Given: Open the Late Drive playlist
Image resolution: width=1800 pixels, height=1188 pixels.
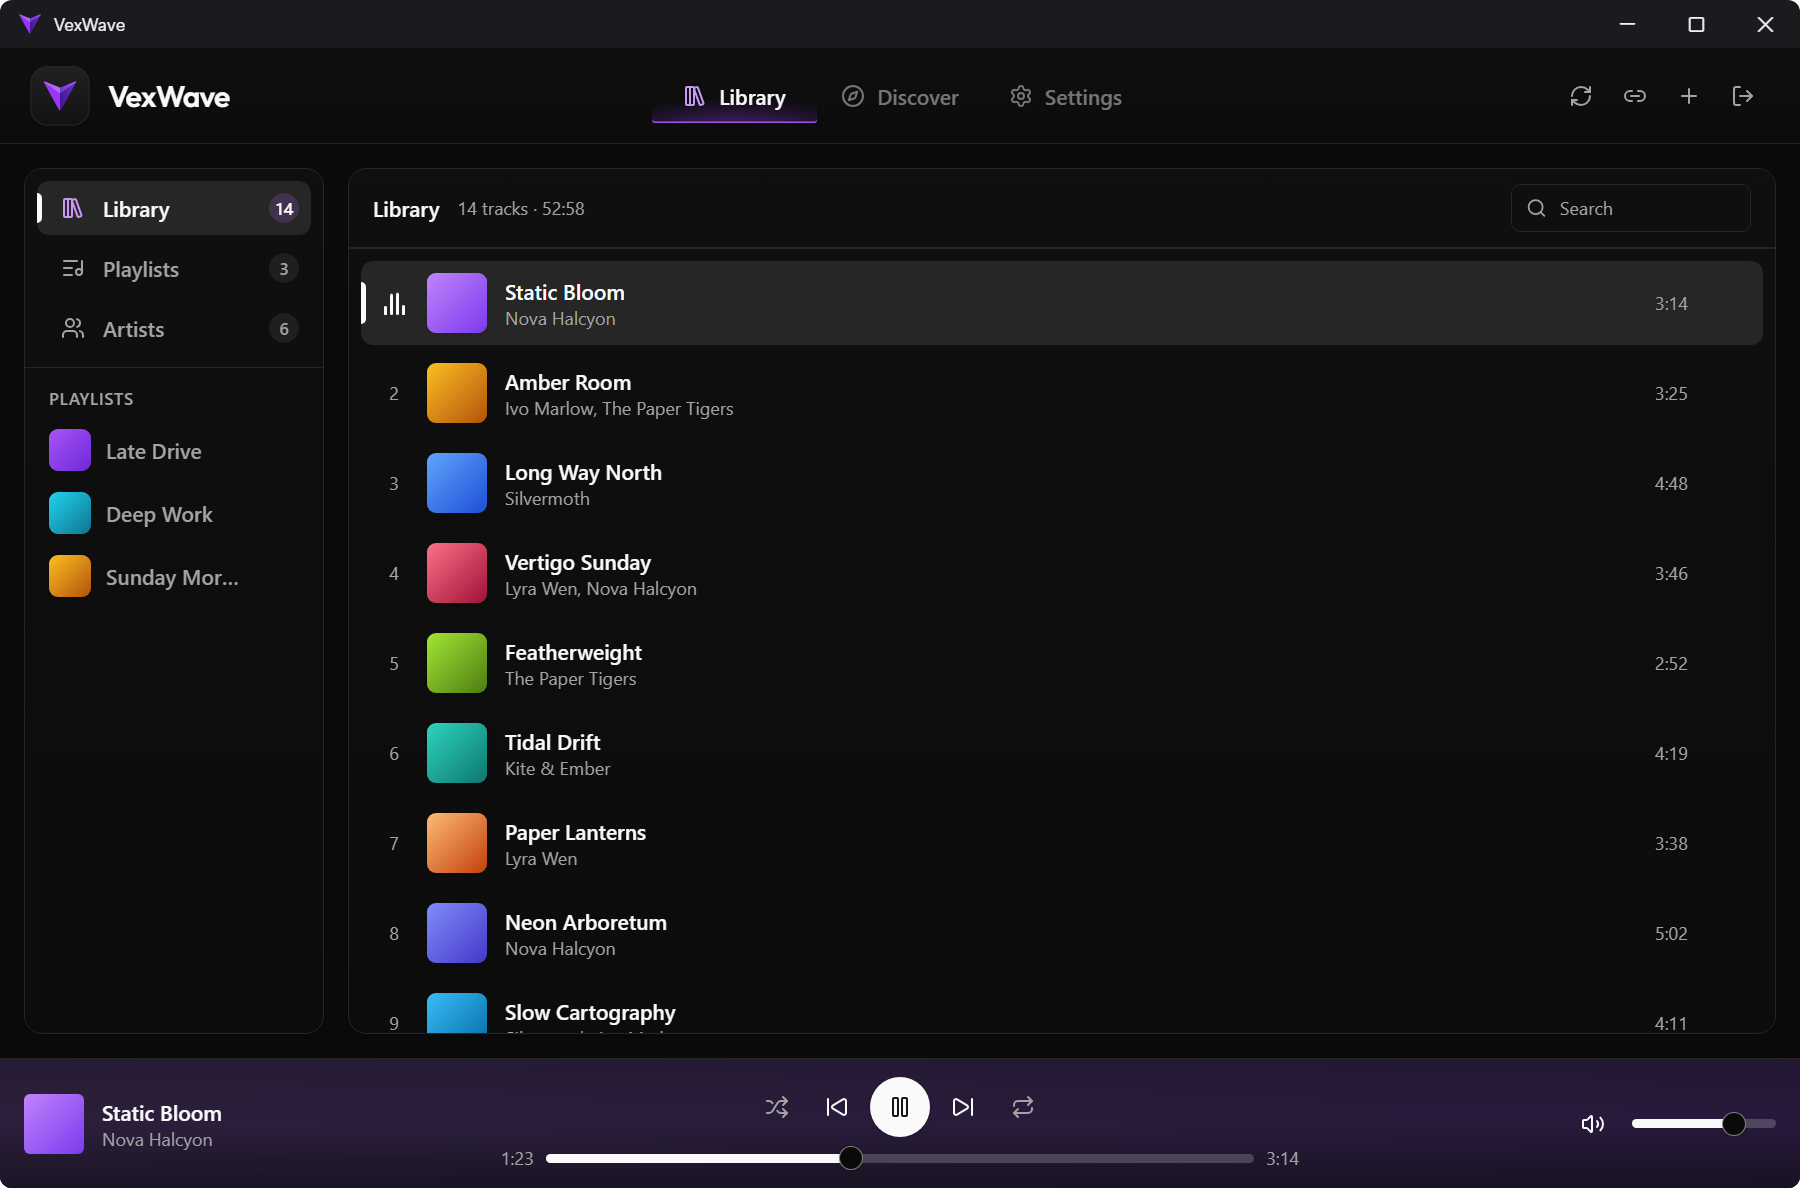Looking at the screenshot, I should coord(174,451).
